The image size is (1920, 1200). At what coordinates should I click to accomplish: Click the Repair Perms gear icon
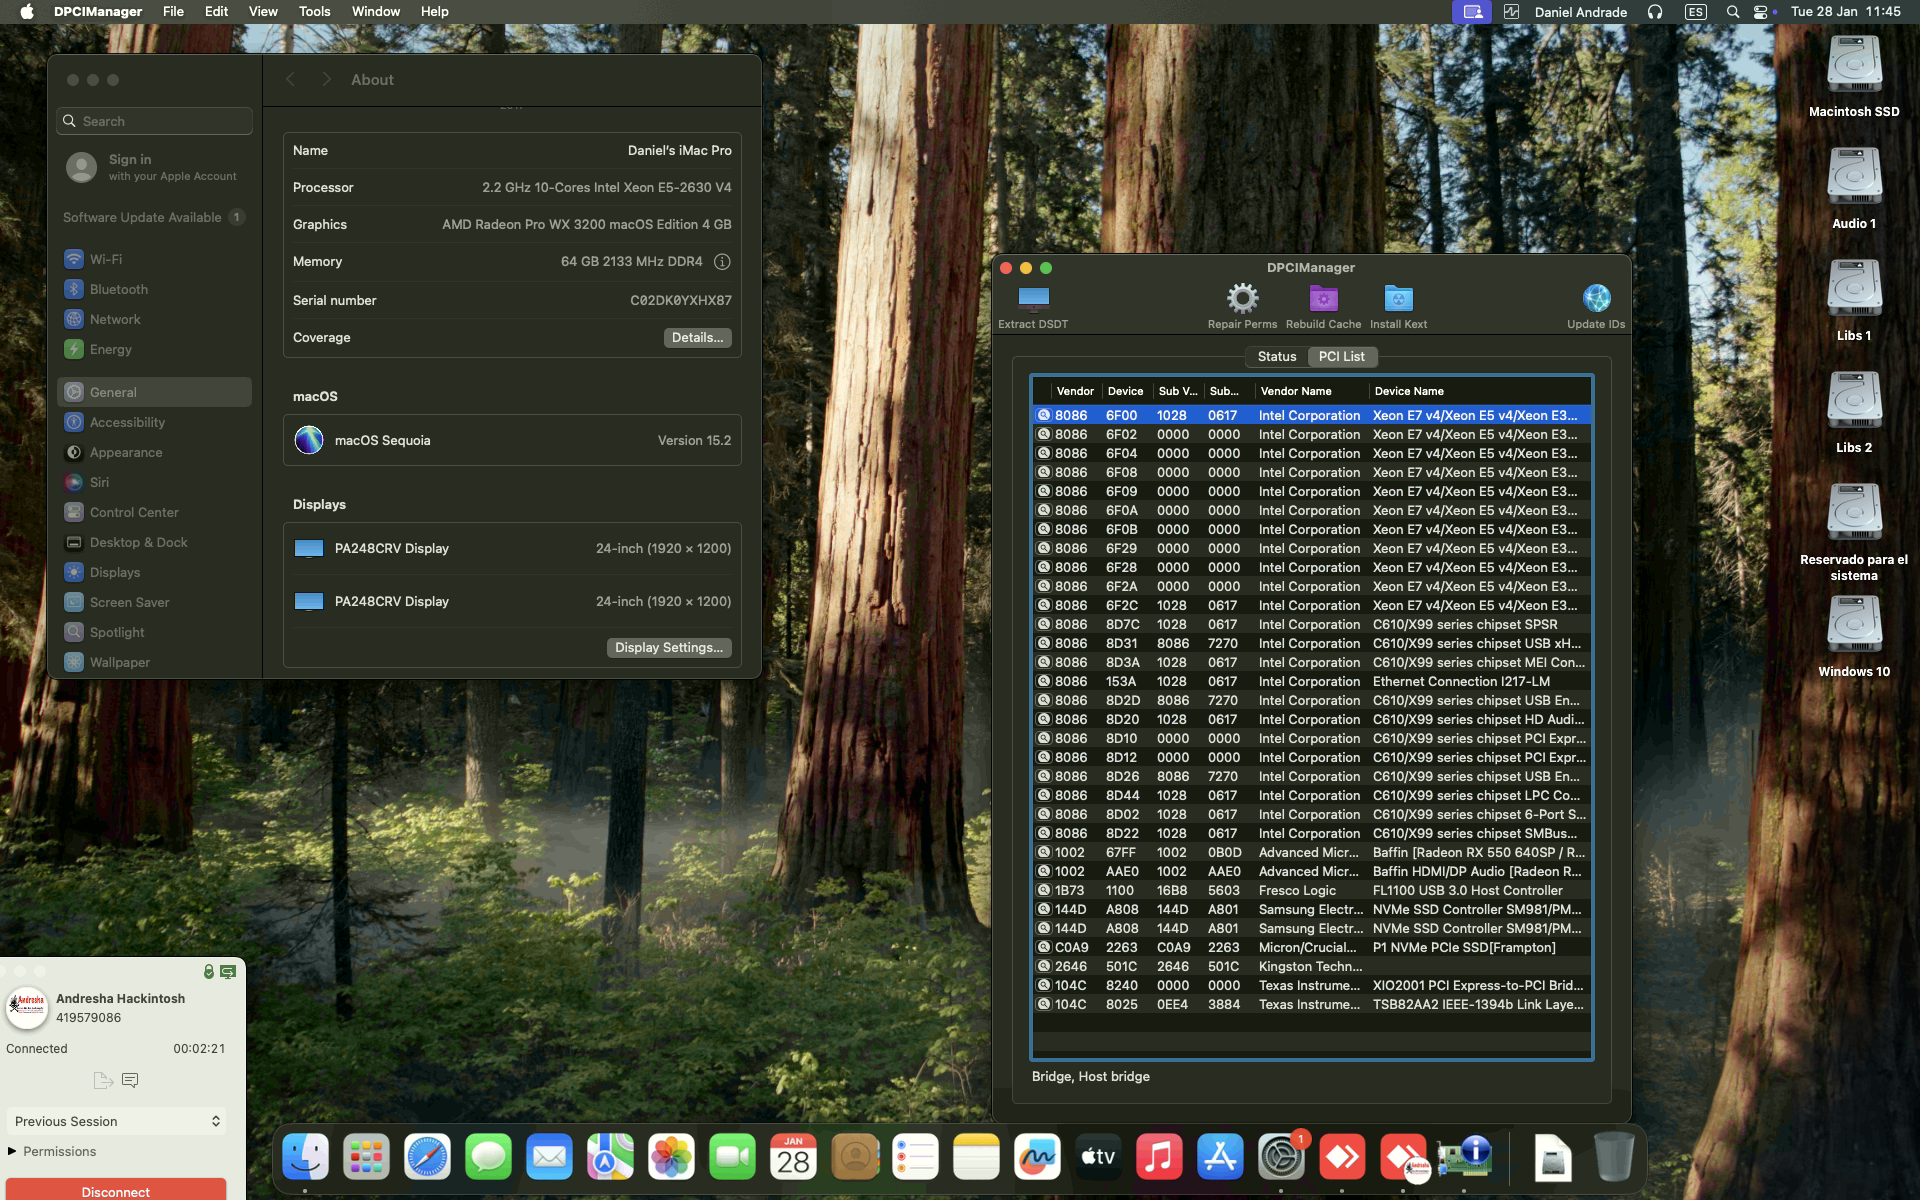[1242, 298]
